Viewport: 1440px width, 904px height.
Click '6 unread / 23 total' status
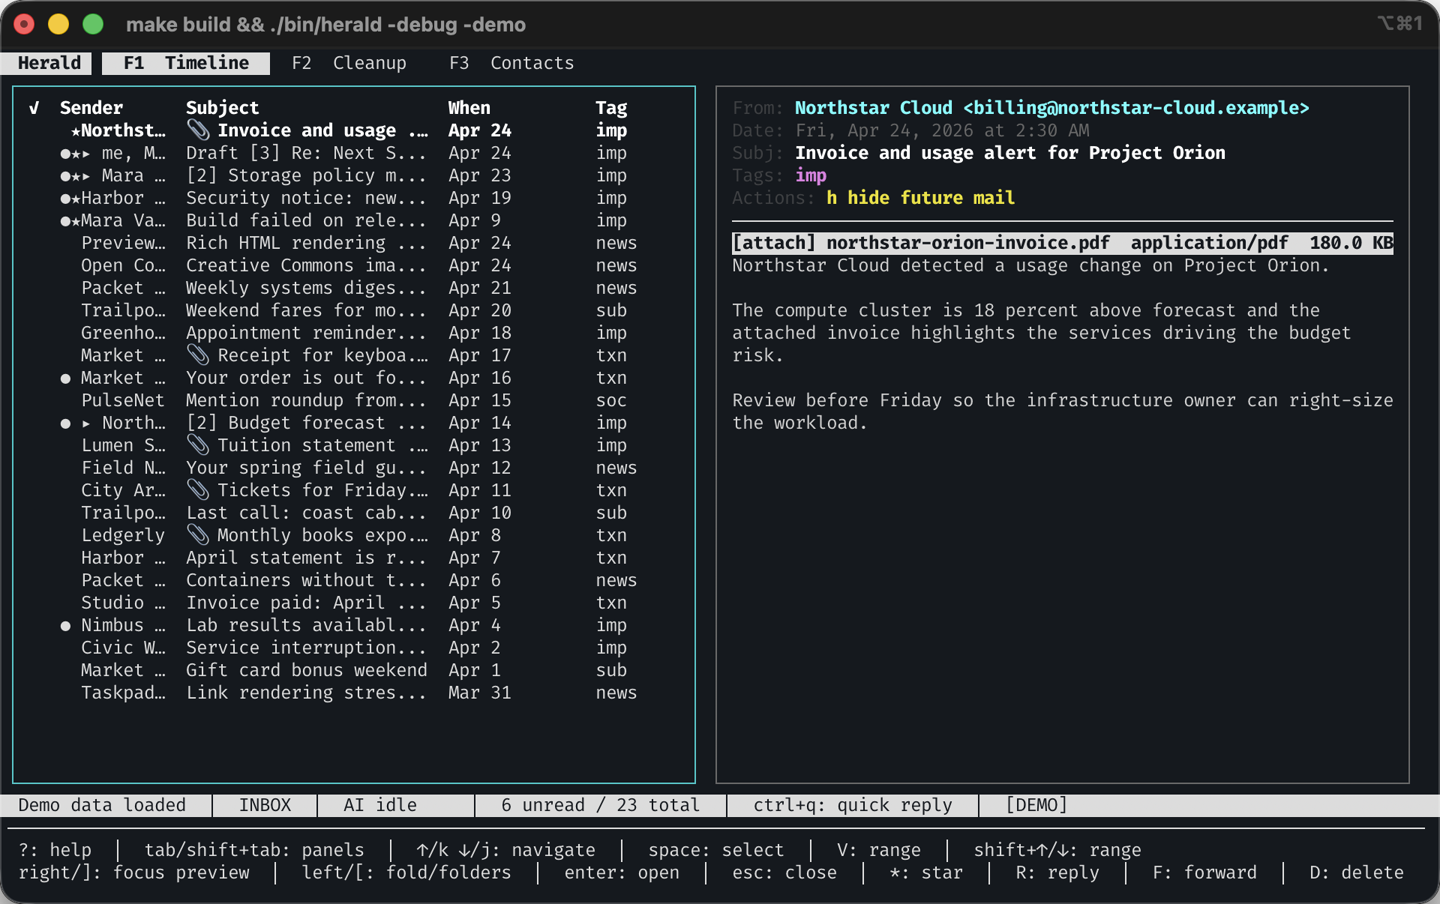click(600, 805)
